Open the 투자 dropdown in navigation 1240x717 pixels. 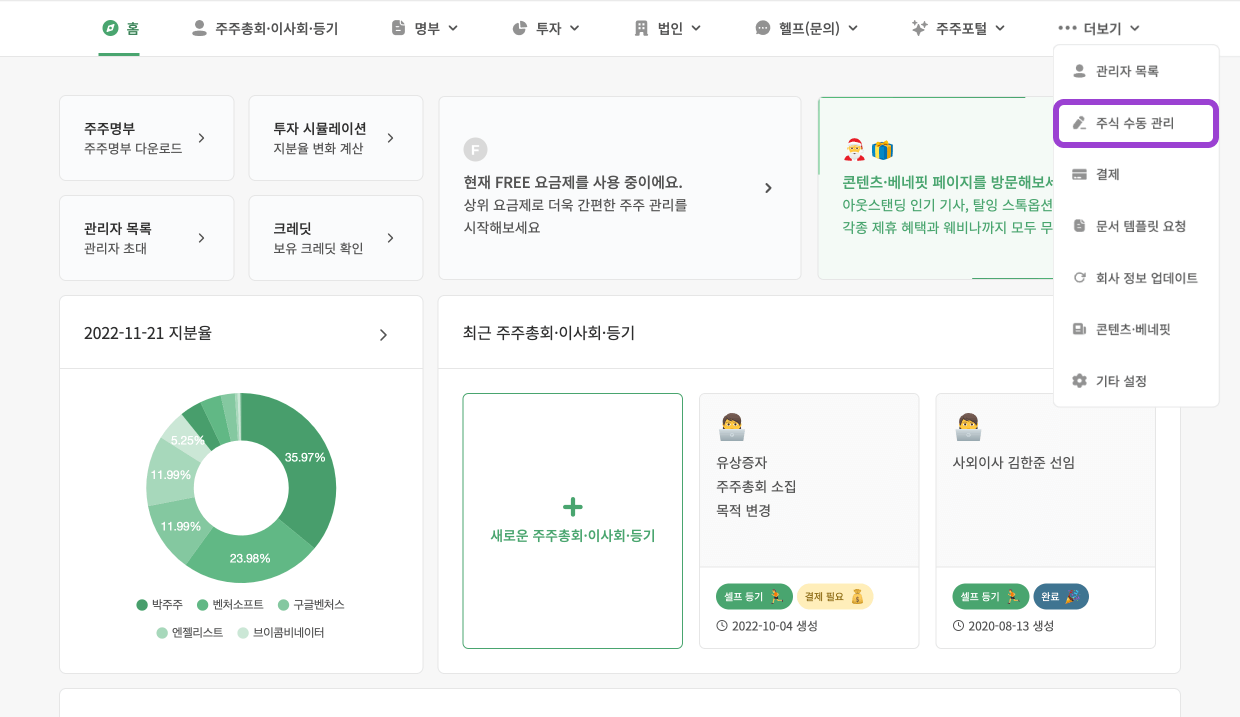pos(546,28)
